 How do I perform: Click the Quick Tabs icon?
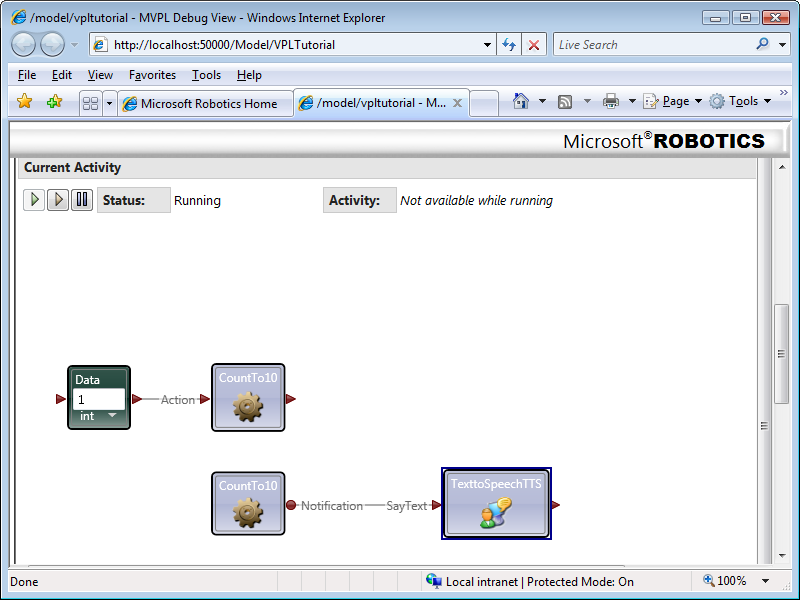pos(90,102)
